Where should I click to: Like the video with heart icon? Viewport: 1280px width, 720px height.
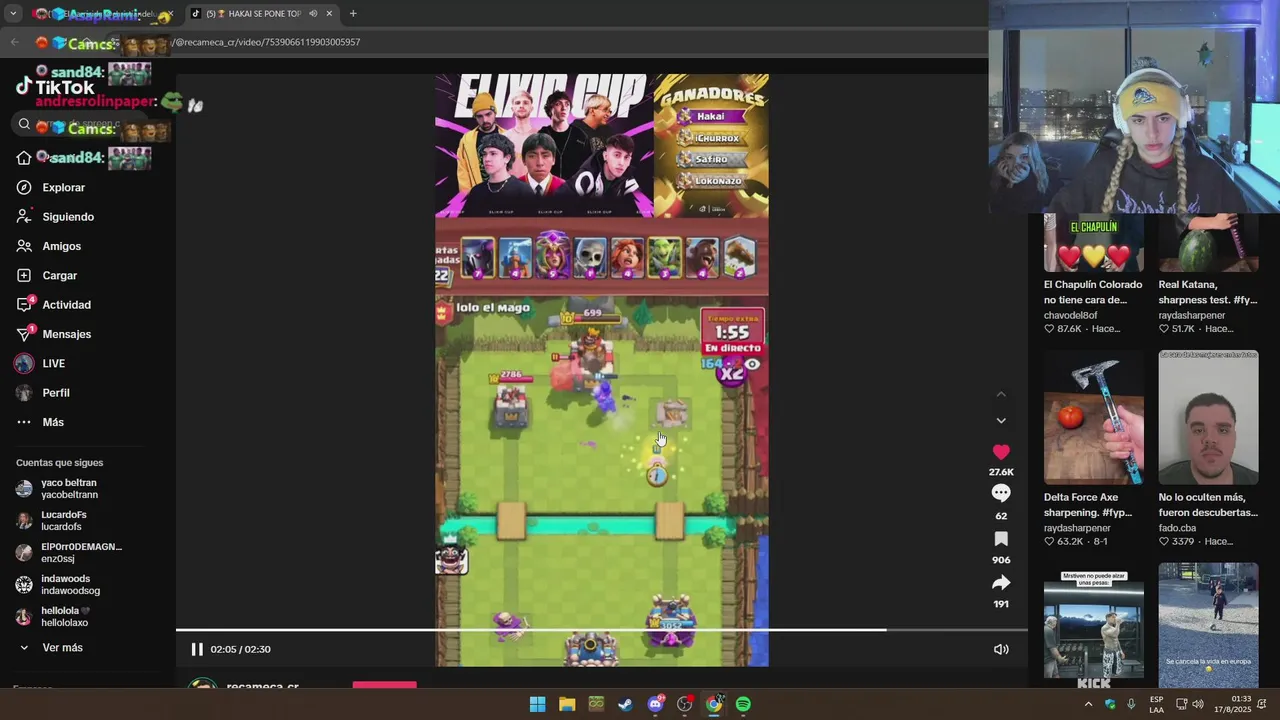(x=1001, y=452)
